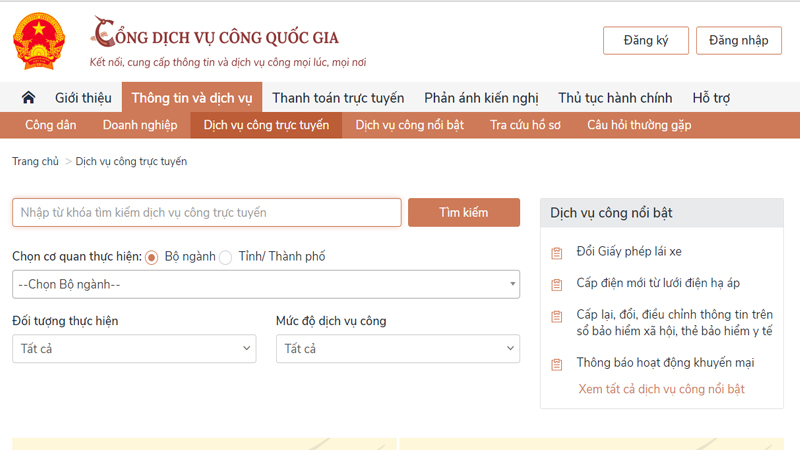Open the Thanh toán trực tuyến menu
The width and height of the screenshot is (800, 450).
coord(338,98)
